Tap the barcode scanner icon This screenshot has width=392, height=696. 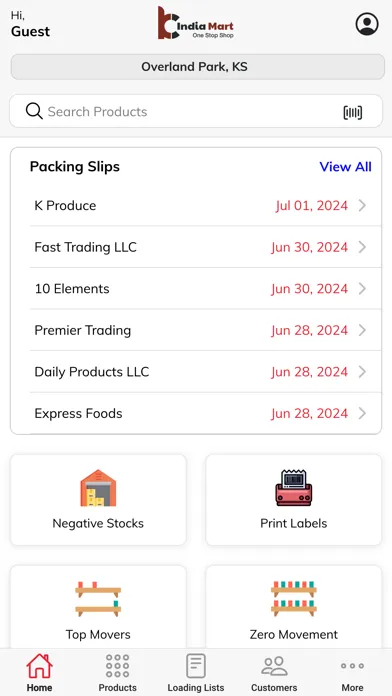[352, 113]
